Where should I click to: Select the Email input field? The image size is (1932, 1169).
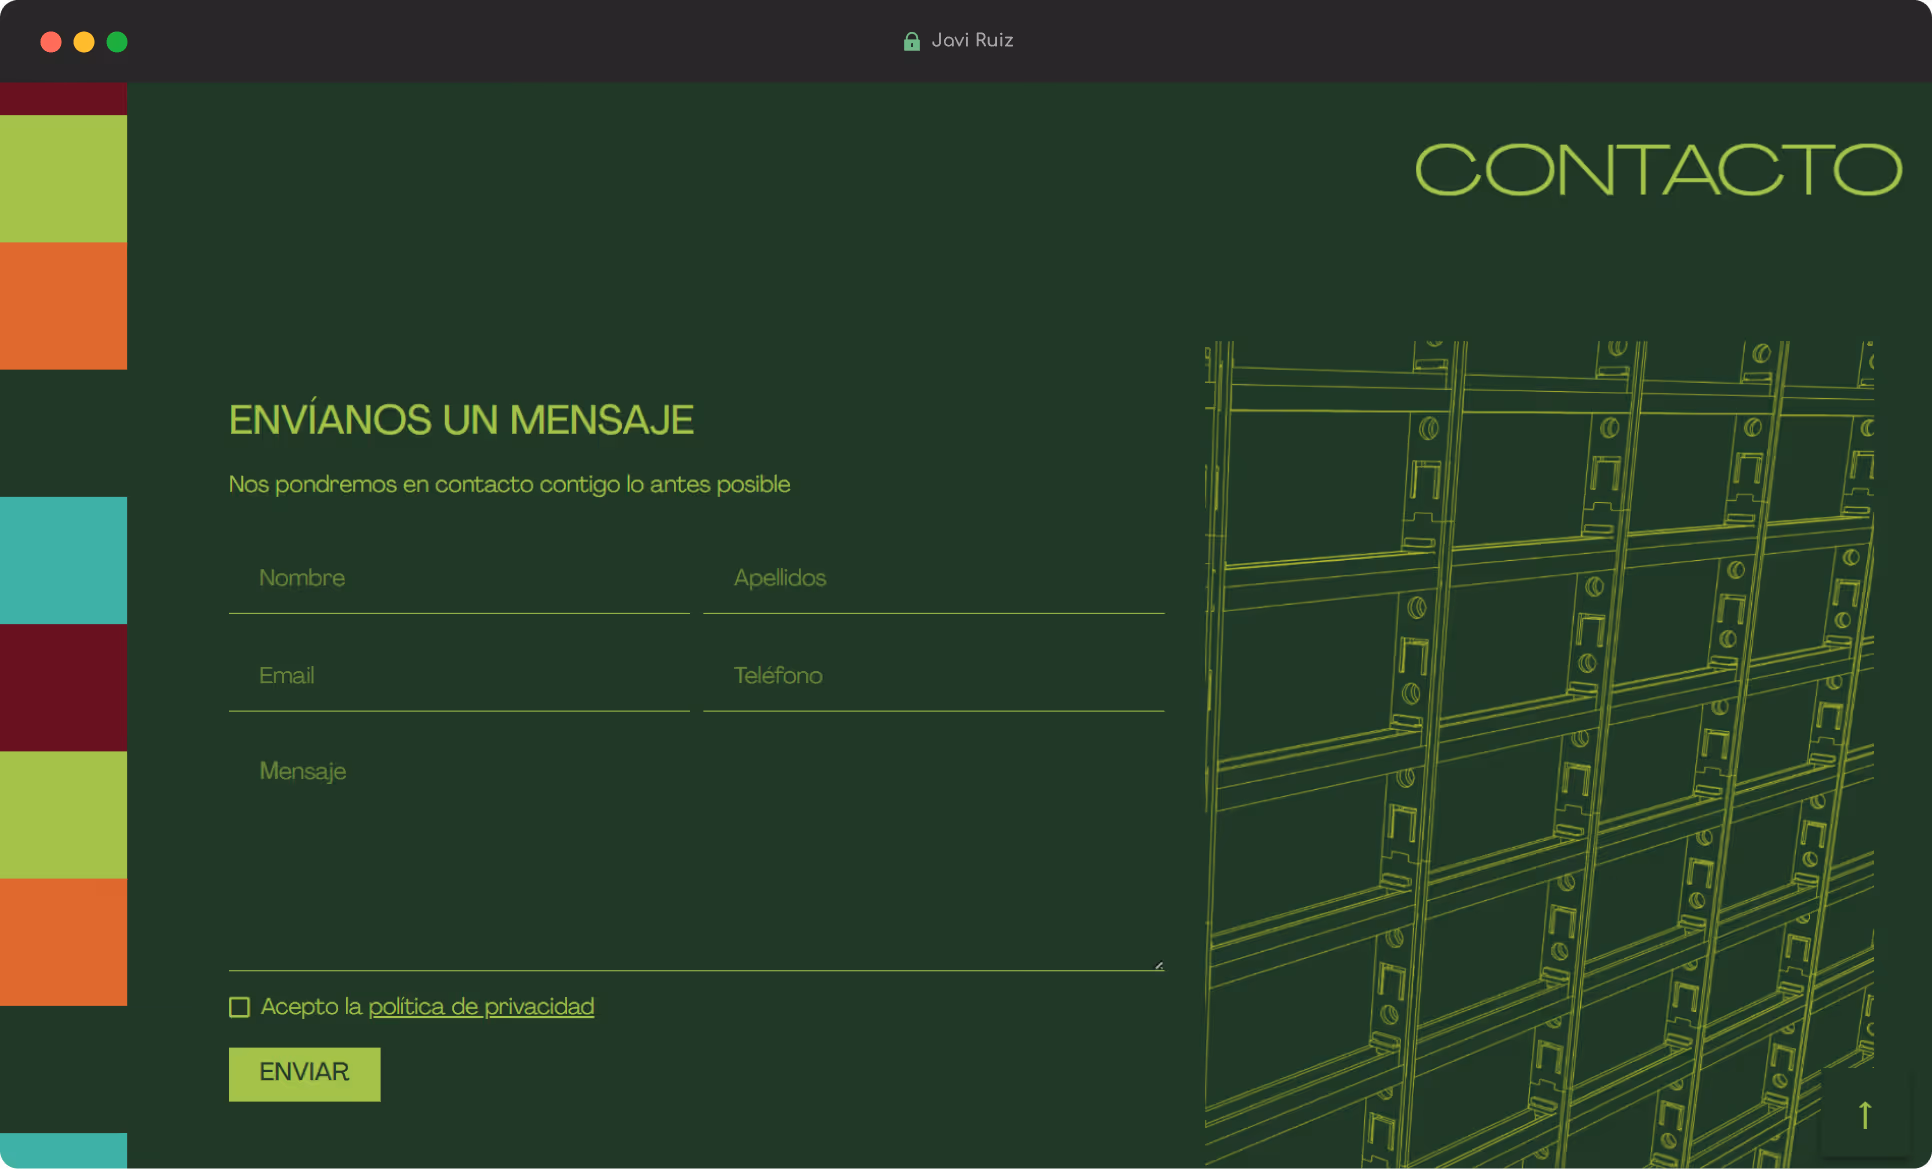pos(459,677)
